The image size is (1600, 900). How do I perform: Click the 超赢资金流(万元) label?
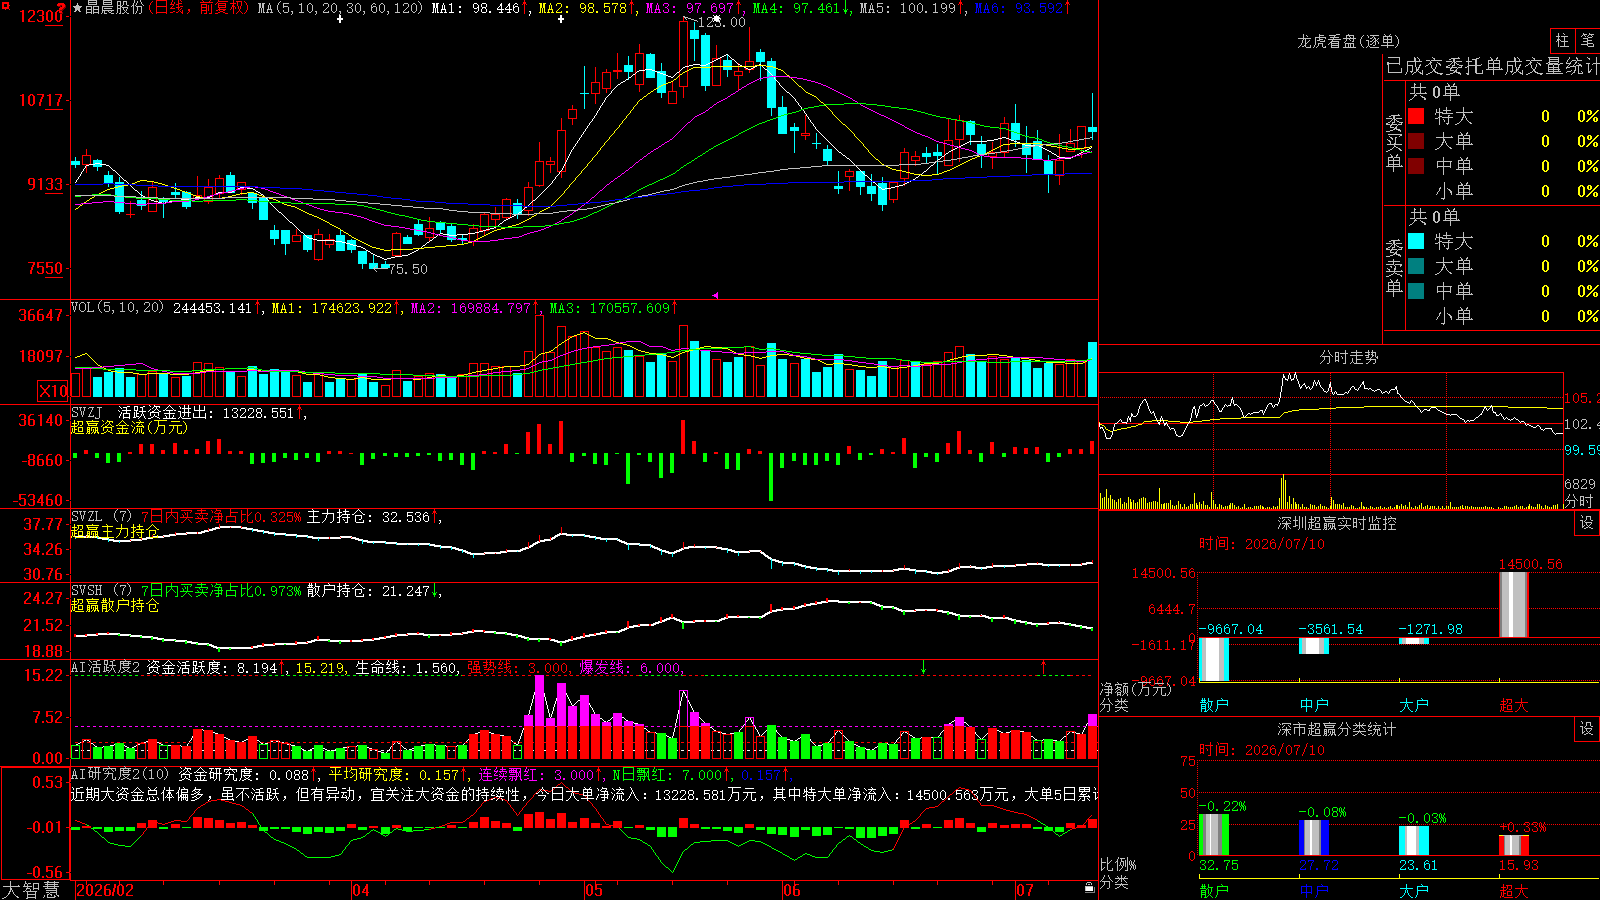129,427
